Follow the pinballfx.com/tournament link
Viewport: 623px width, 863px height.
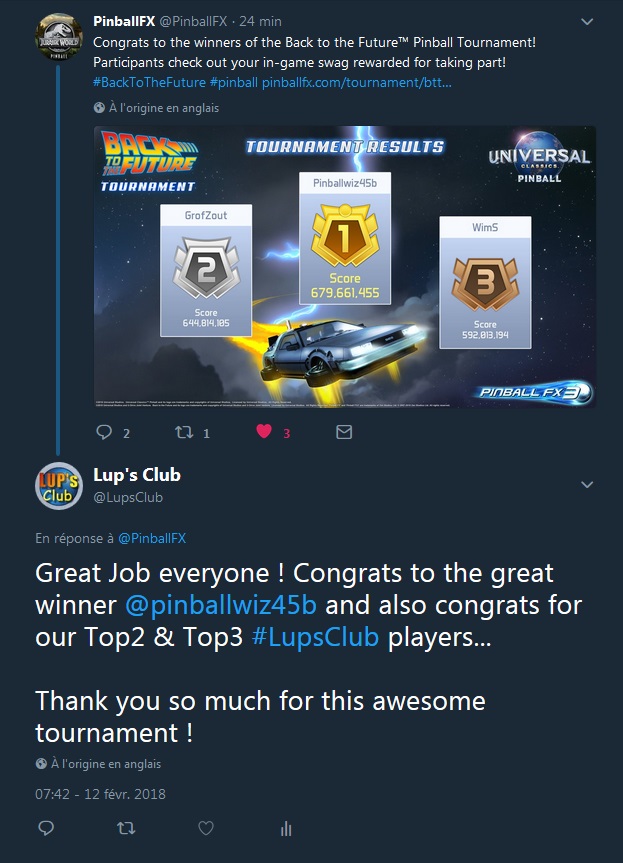pos(357,83)
